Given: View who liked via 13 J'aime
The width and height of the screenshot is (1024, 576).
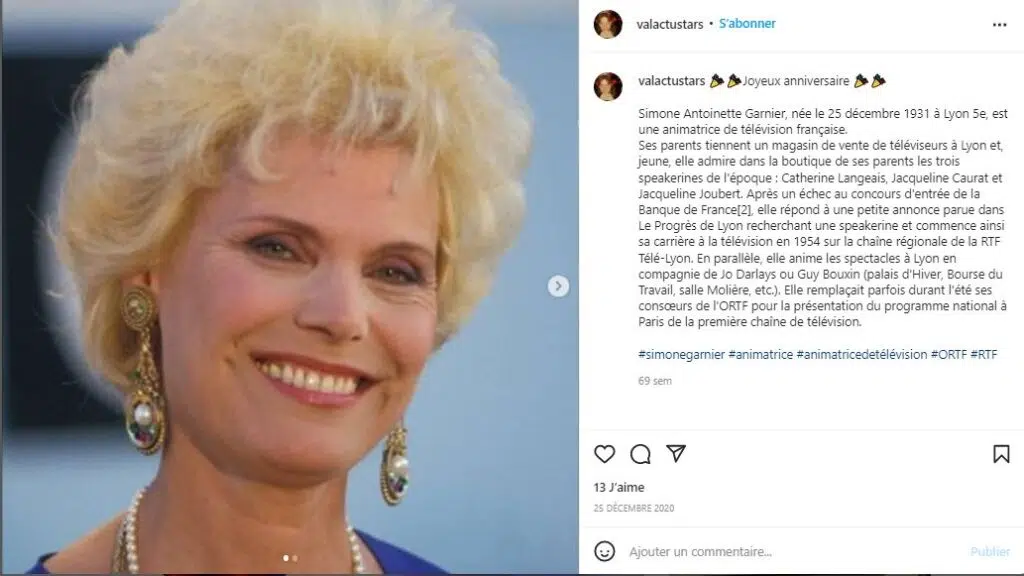Looking at the screenshot, I should point(618,487).
